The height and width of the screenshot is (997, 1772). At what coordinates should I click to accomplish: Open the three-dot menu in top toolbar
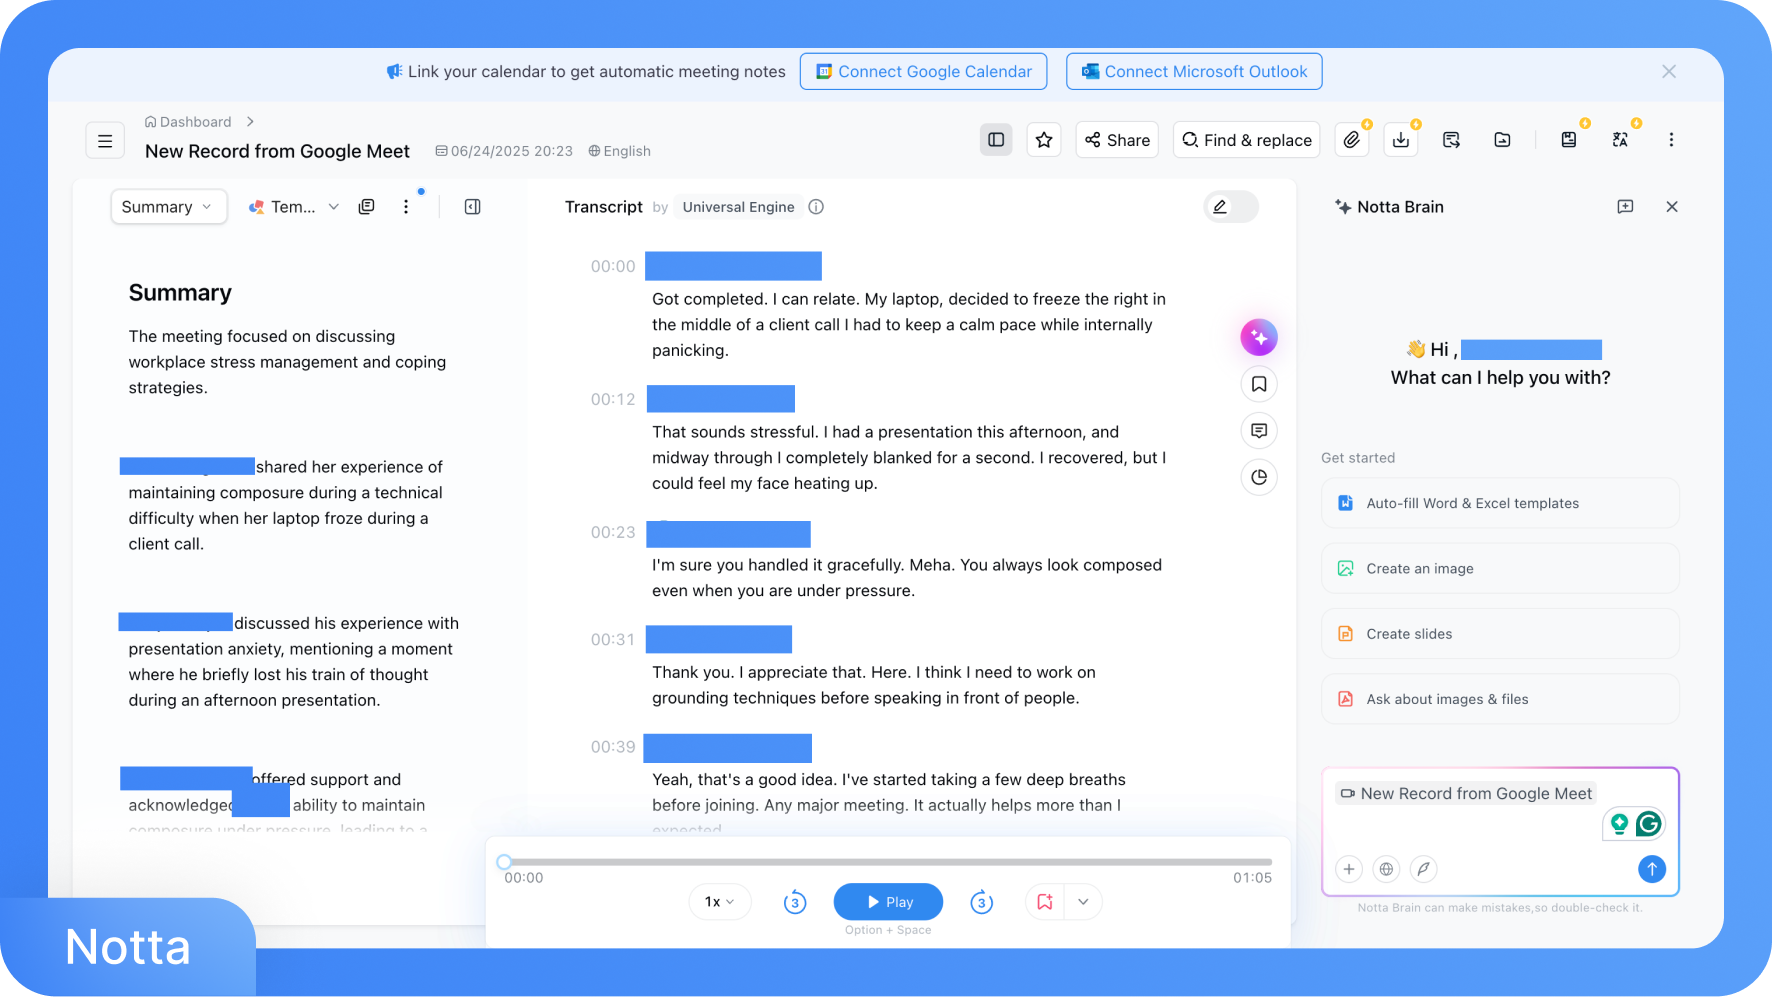1671,139
